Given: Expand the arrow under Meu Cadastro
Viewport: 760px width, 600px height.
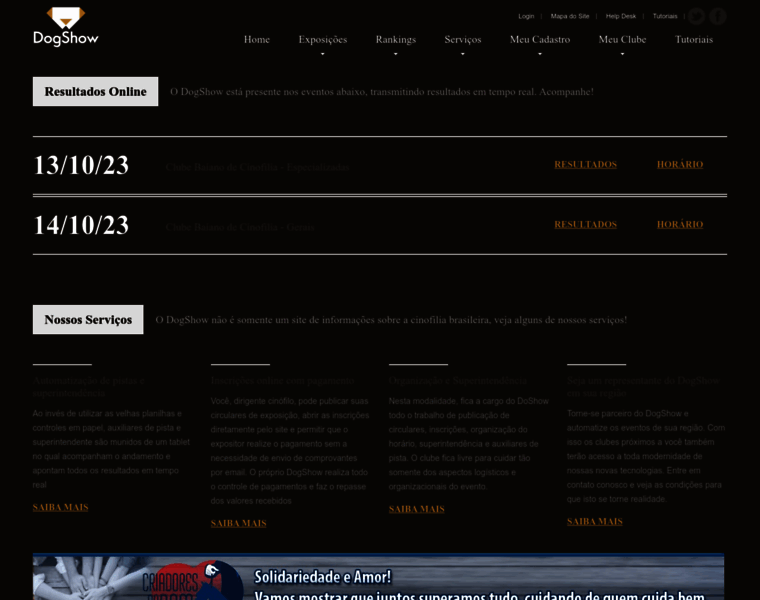Looking at the screenshot, I should [x=540, y=54].
